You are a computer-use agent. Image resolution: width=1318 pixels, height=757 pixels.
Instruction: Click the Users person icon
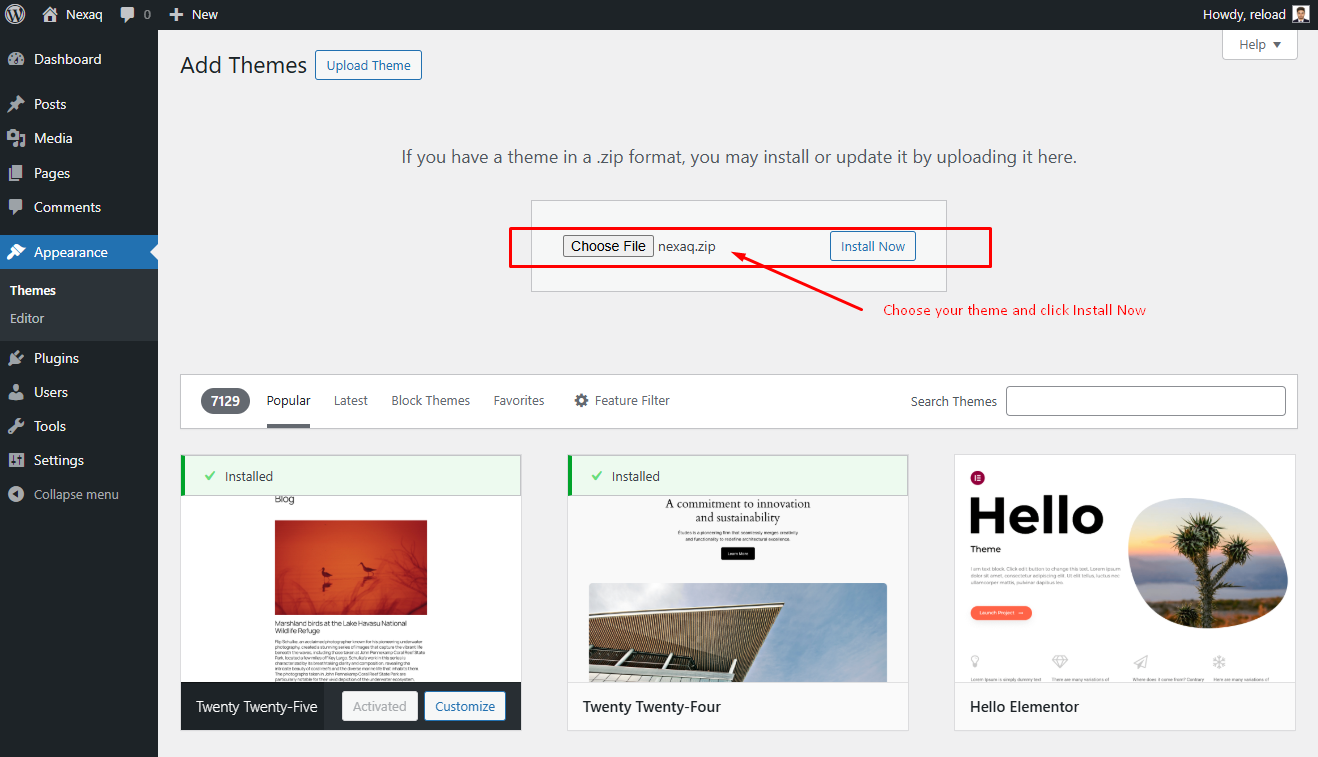pos(16,392)
